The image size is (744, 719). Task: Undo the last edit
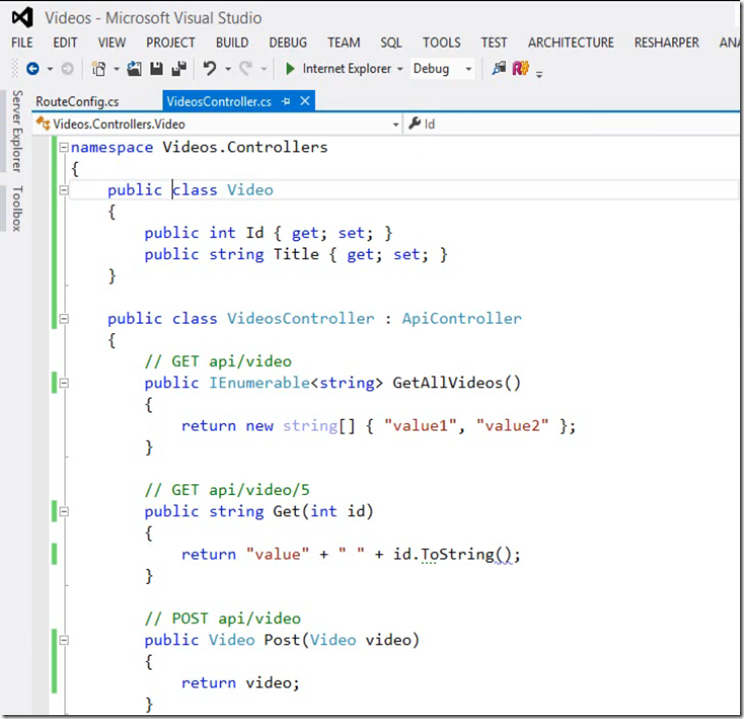[209, 69]
